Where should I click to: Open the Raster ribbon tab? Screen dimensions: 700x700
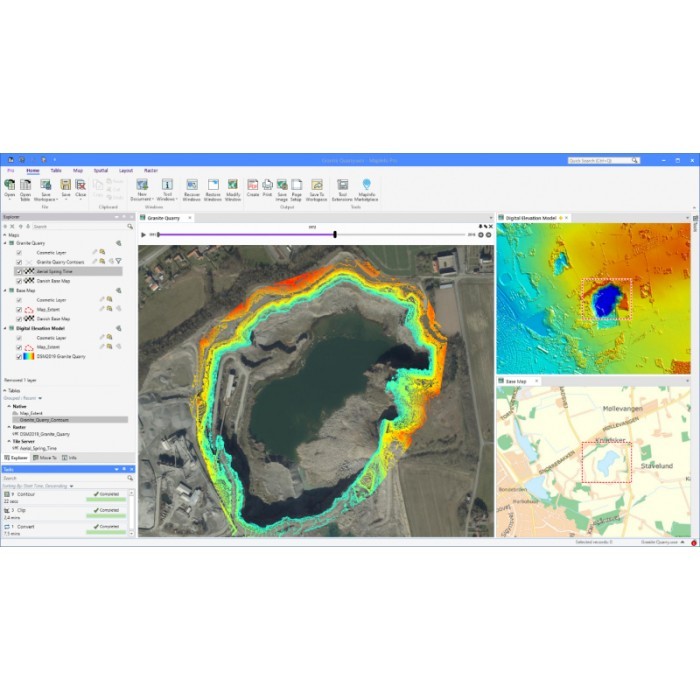click(x=150, y=171)
